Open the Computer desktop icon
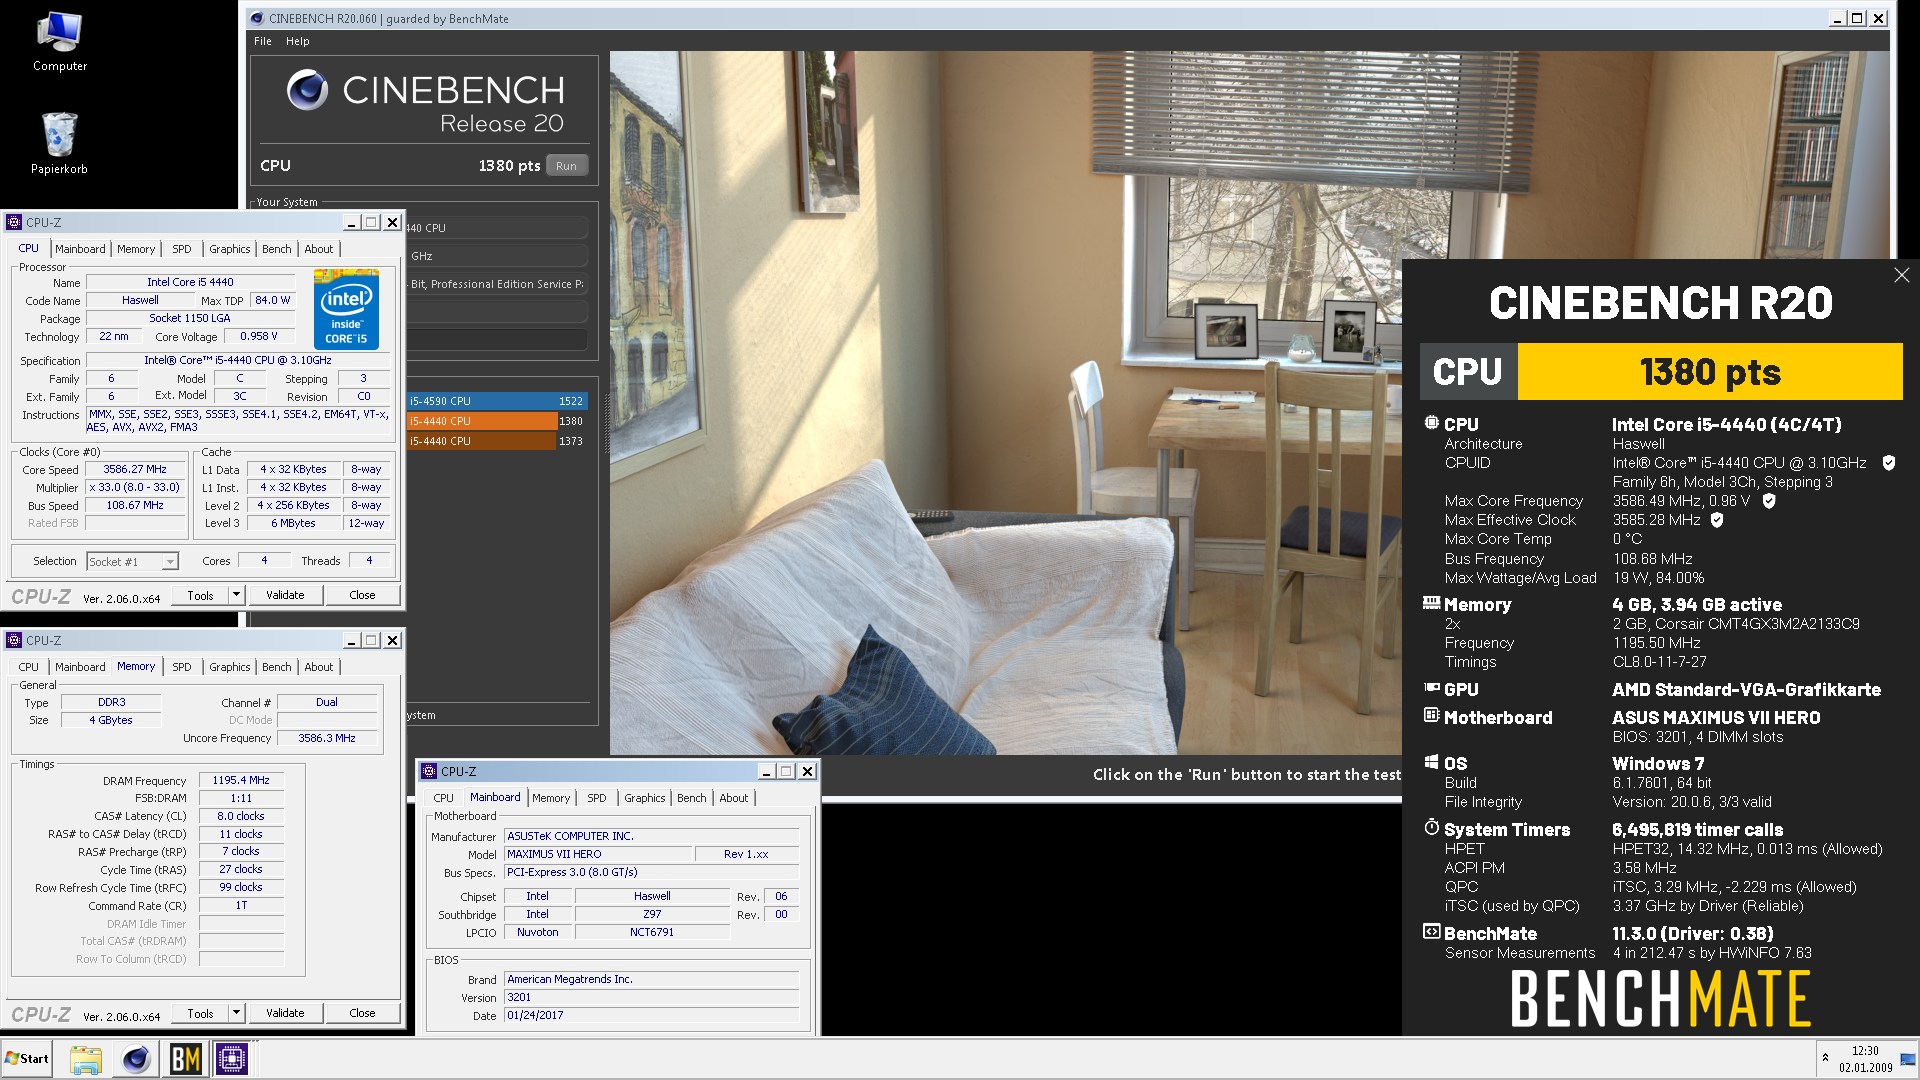This screenshot has height=1080, width=1920. pos(59,42)
